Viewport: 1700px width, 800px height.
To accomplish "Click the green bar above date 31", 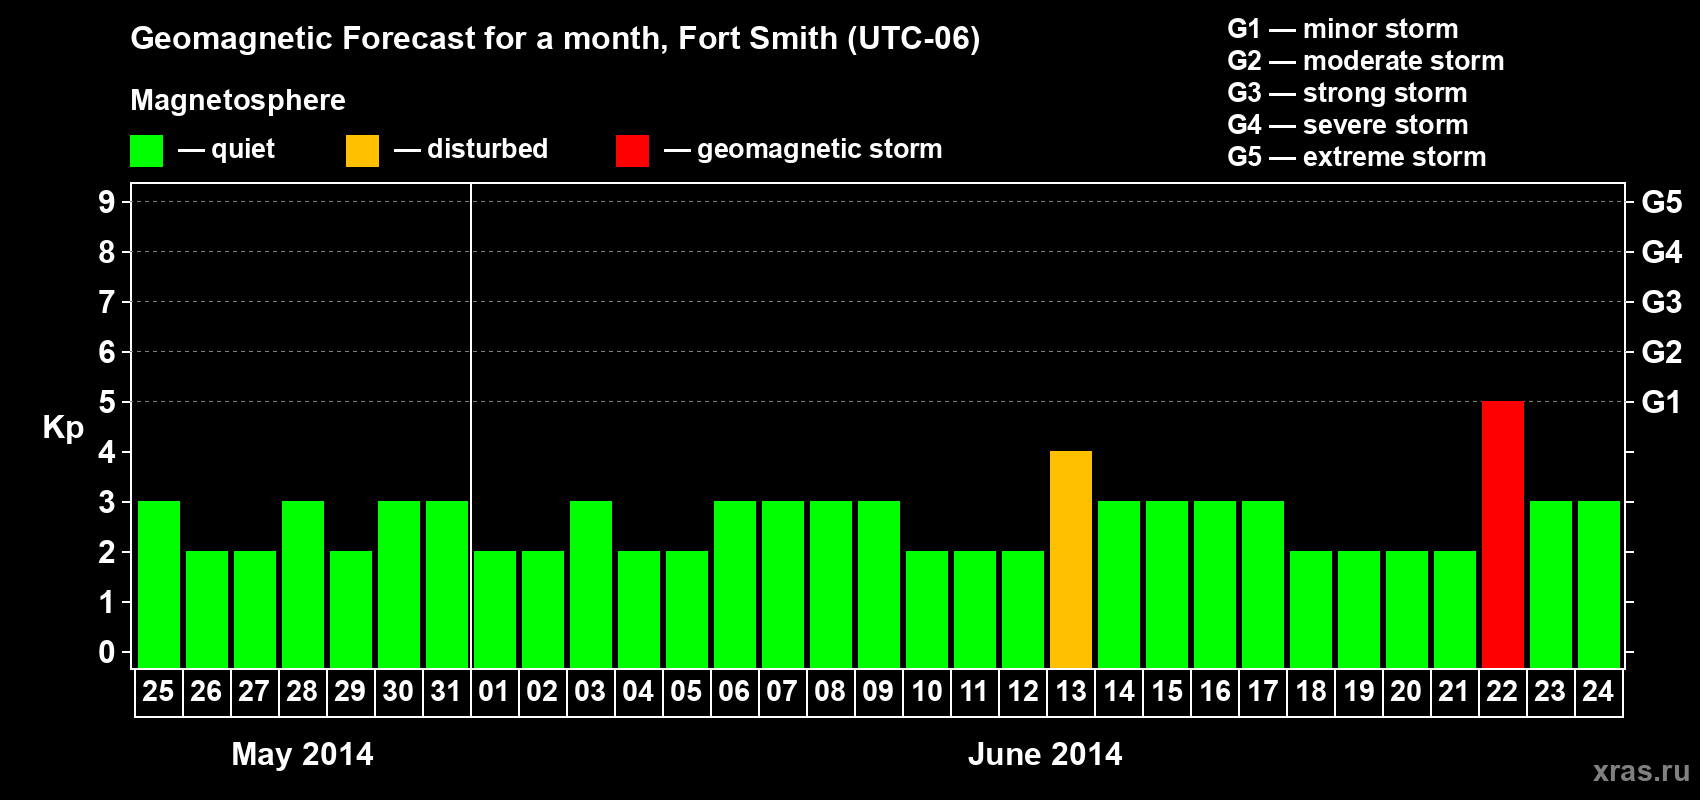I will (446, 584).
